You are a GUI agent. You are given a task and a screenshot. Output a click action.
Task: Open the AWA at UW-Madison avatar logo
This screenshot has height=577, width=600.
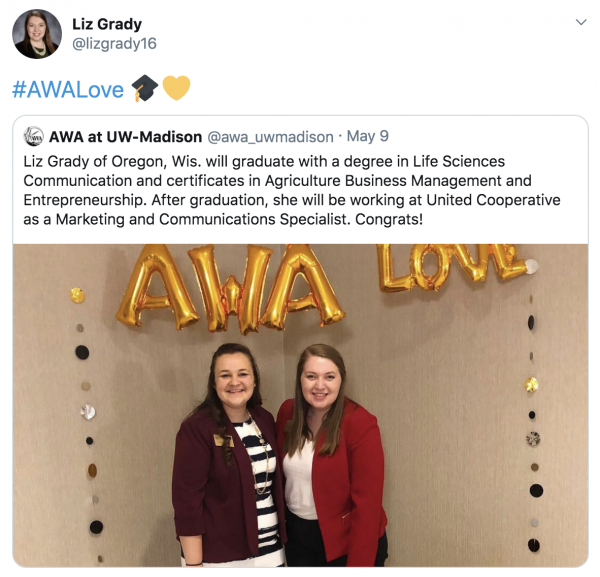34,137
